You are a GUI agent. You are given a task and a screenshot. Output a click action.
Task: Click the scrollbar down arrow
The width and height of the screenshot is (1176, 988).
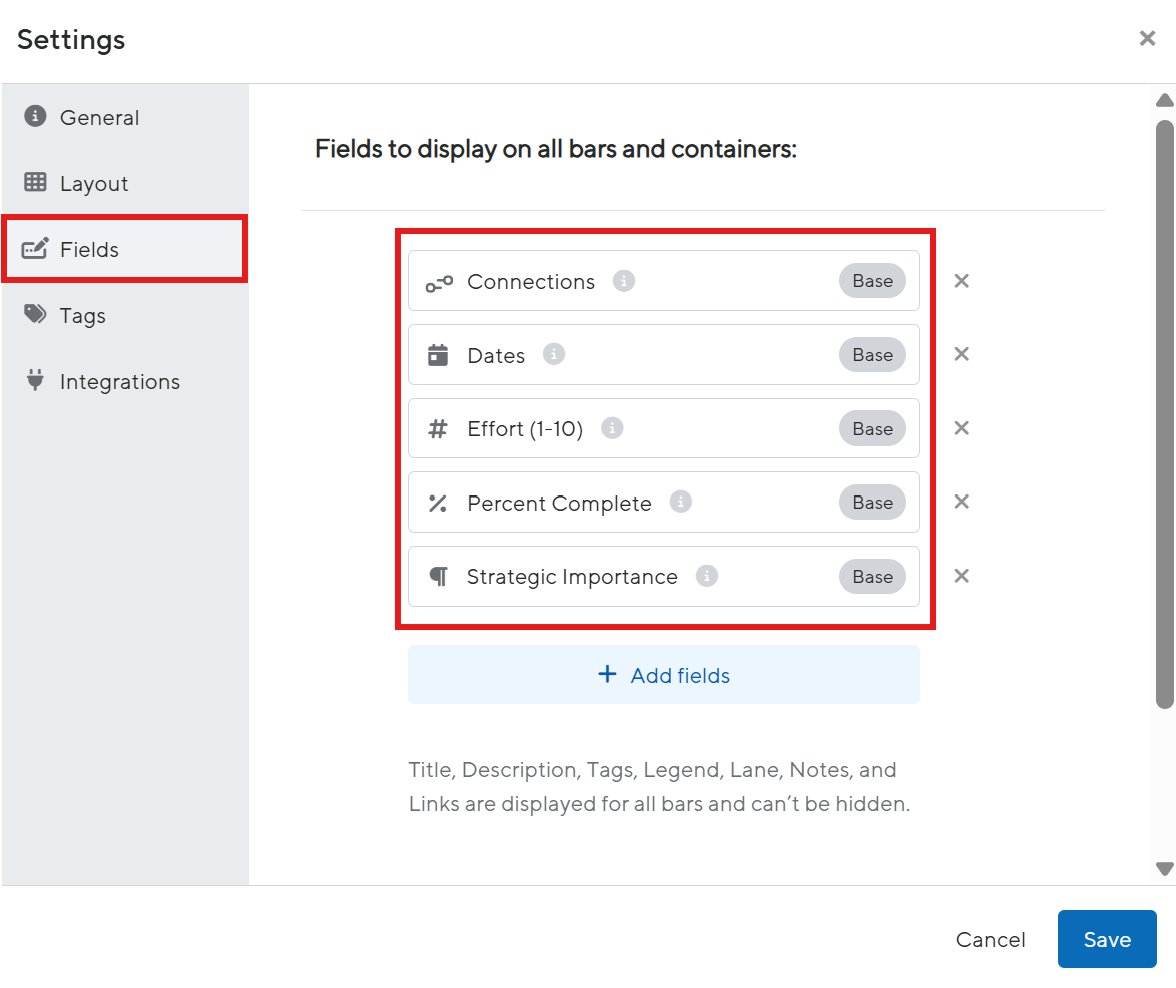pyautogui.click(x=1164, y=868)
